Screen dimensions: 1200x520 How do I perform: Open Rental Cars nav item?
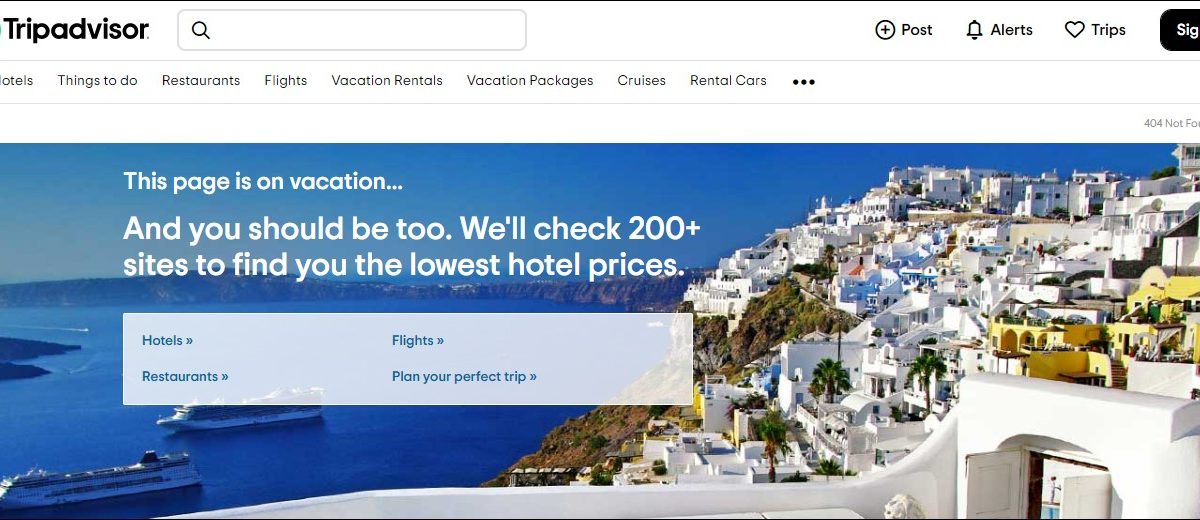tap(728, 81)
